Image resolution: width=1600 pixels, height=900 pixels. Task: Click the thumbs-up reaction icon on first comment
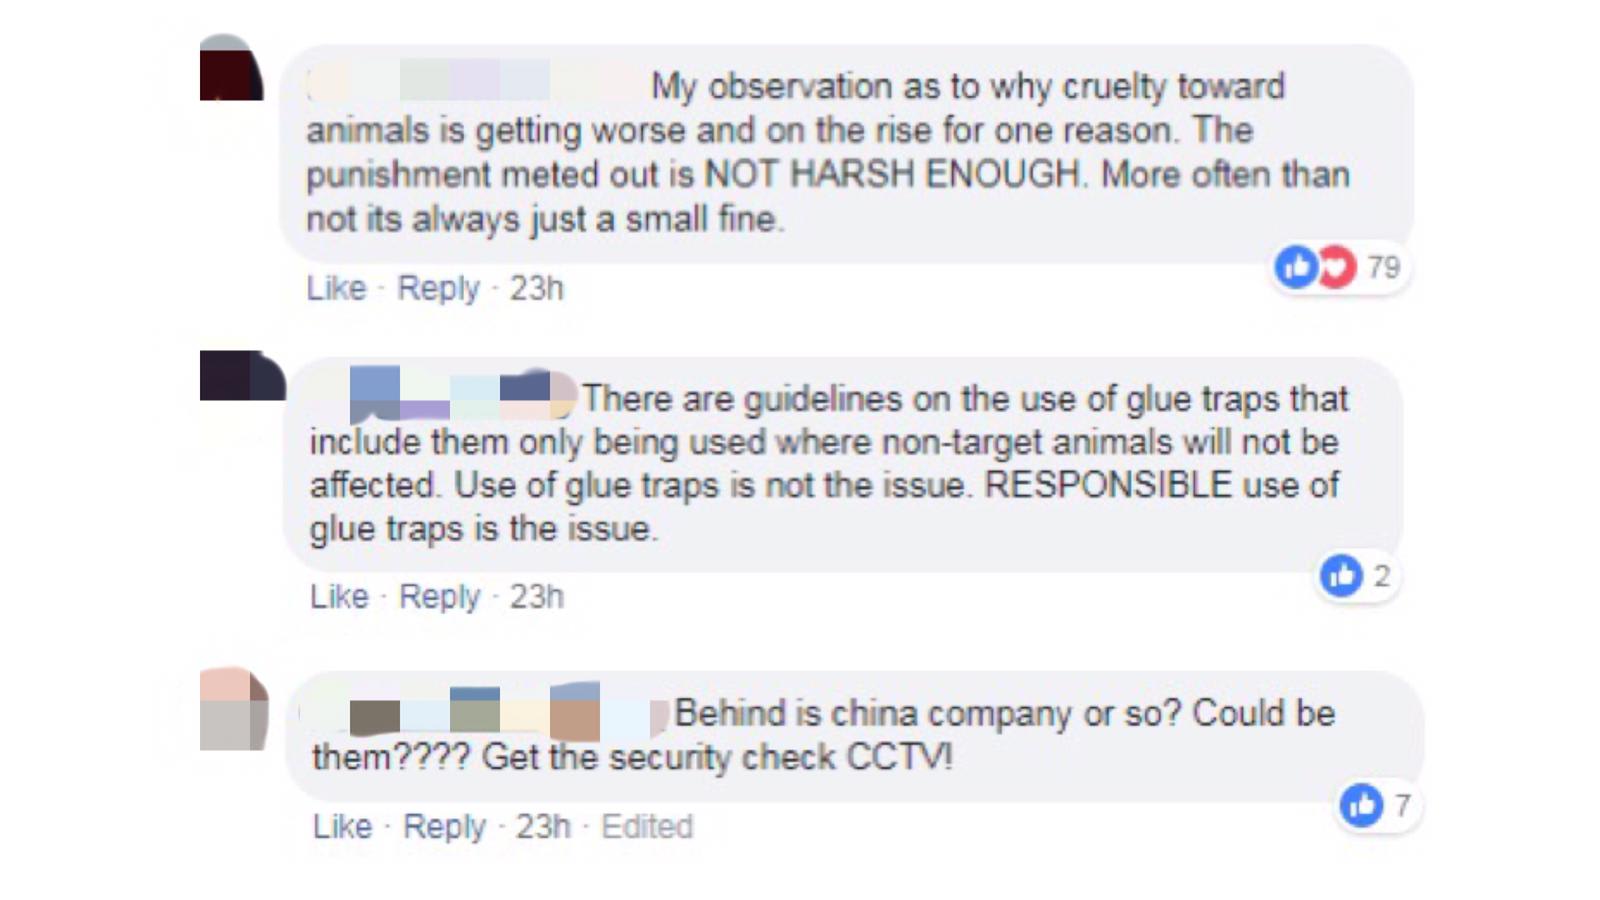click(x=1296, y=266)
